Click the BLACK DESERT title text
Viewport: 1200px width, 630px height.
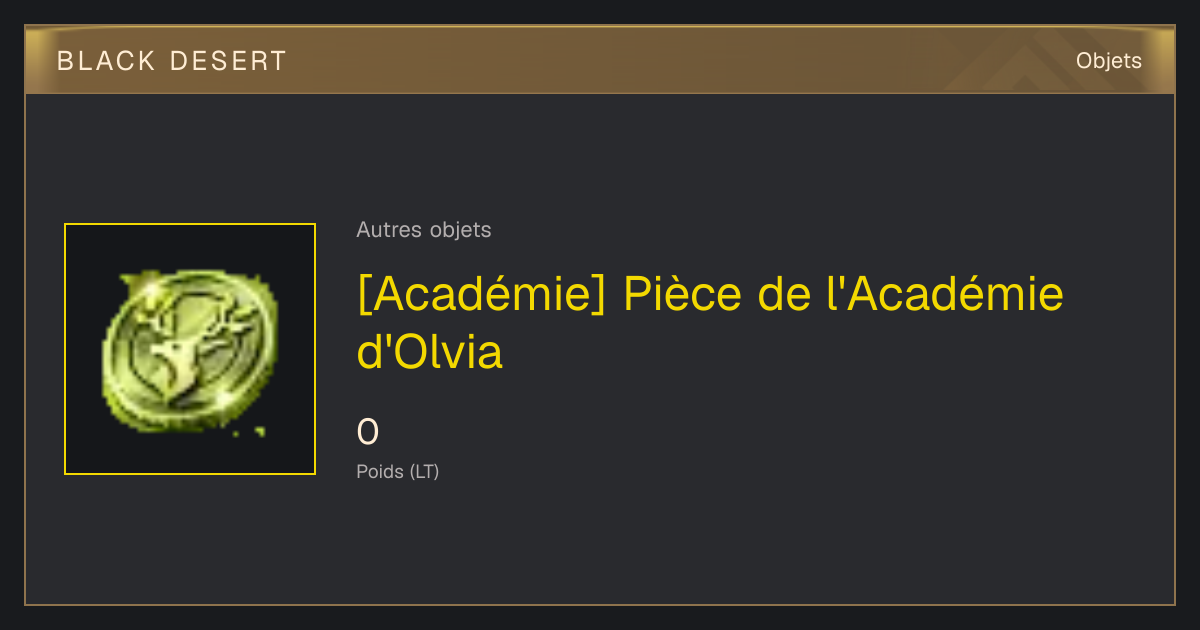point(172,61)
